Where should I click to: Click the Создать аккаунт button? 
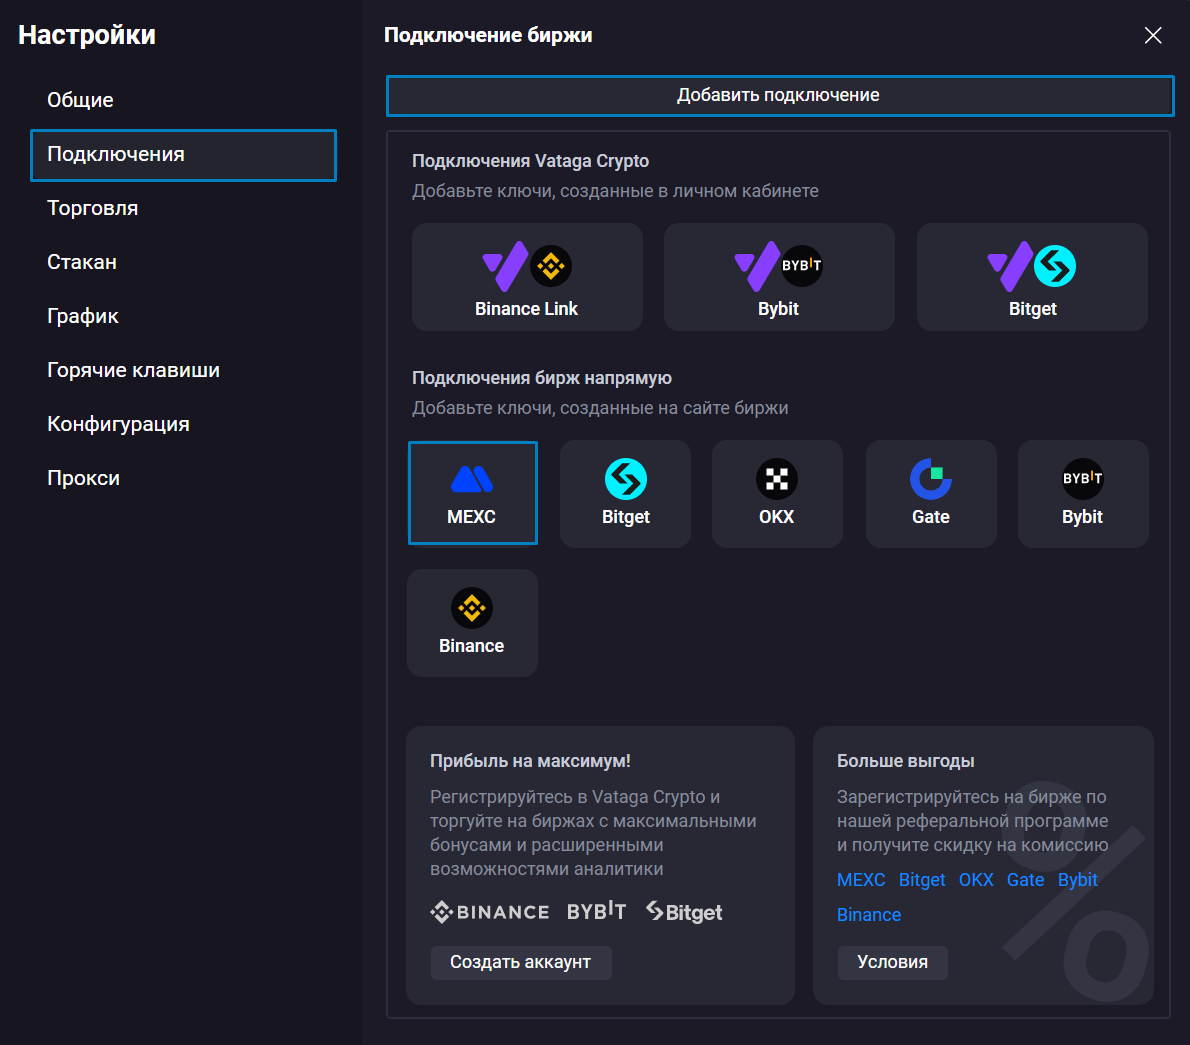click(x=521, y=962)
